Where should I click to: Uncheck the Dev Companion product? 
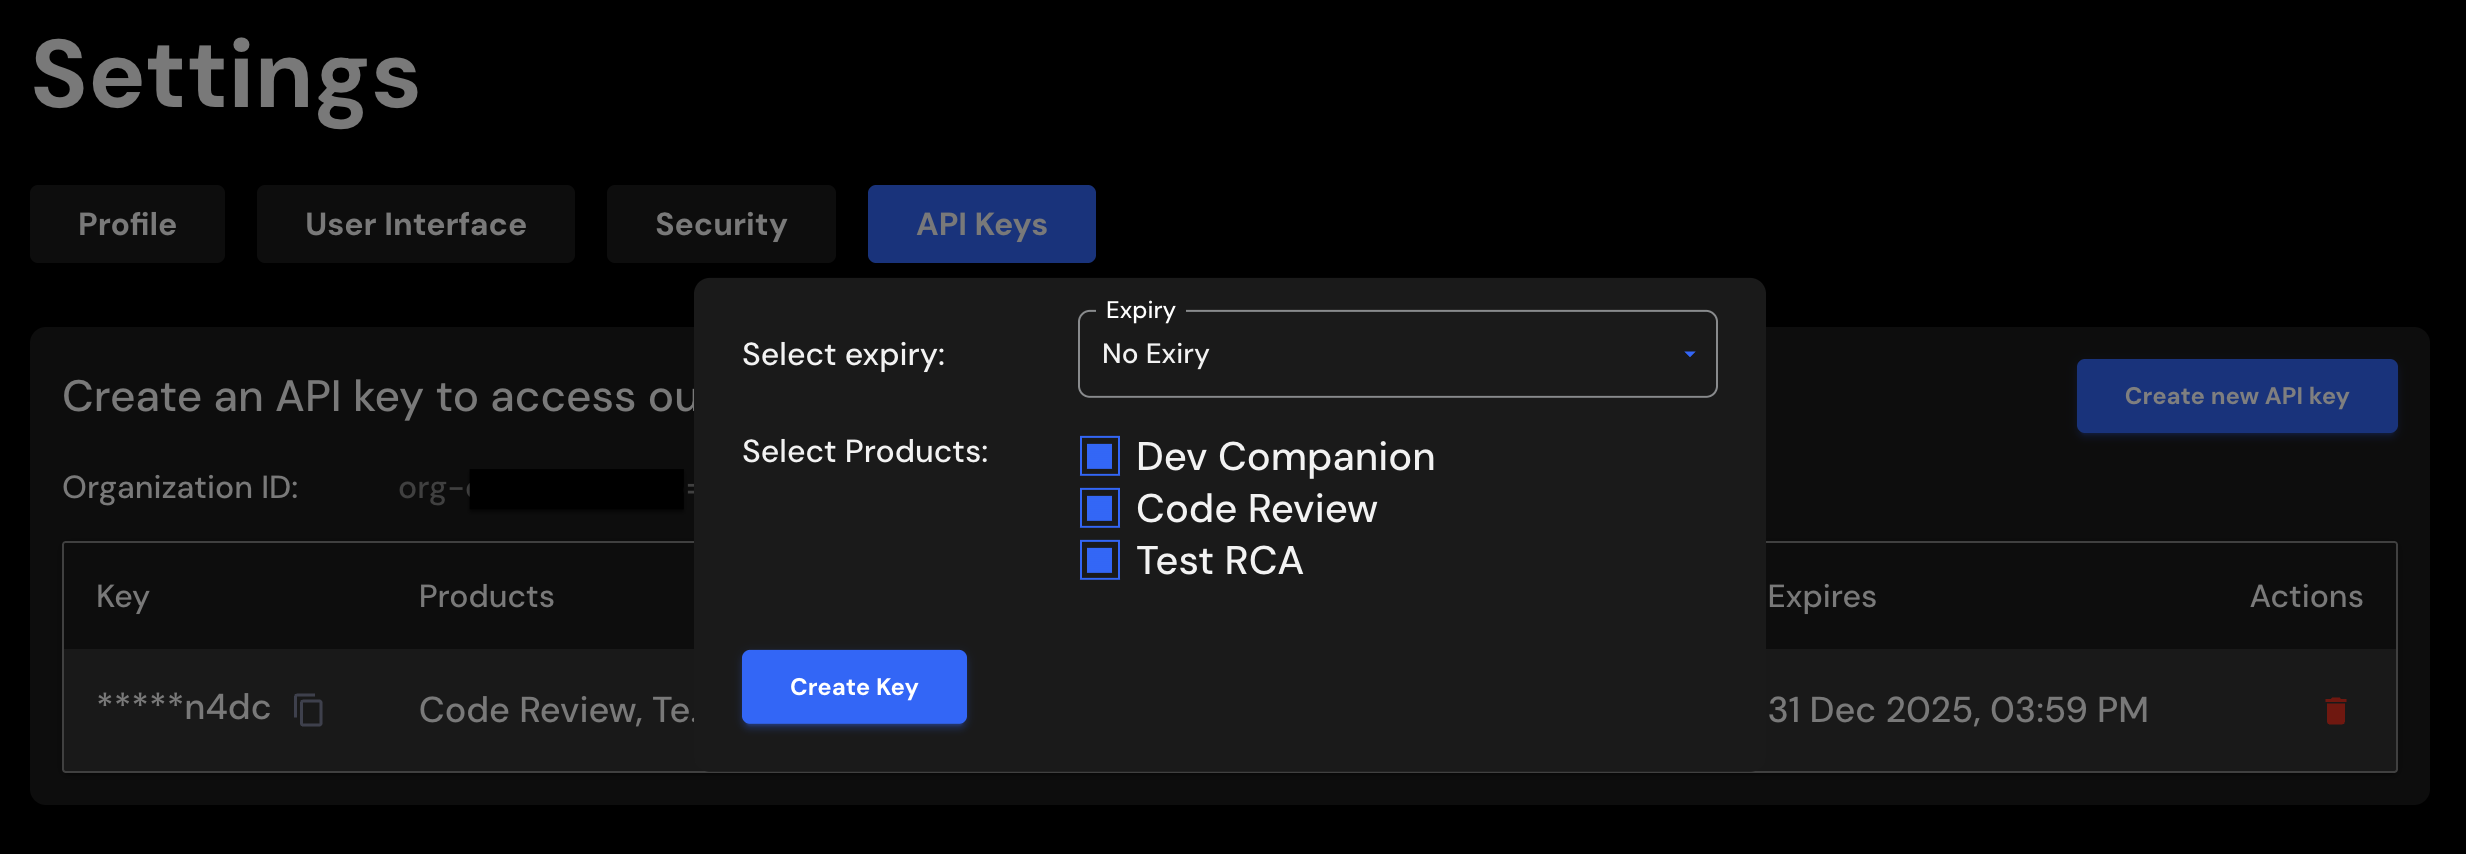pos(1099,456)
